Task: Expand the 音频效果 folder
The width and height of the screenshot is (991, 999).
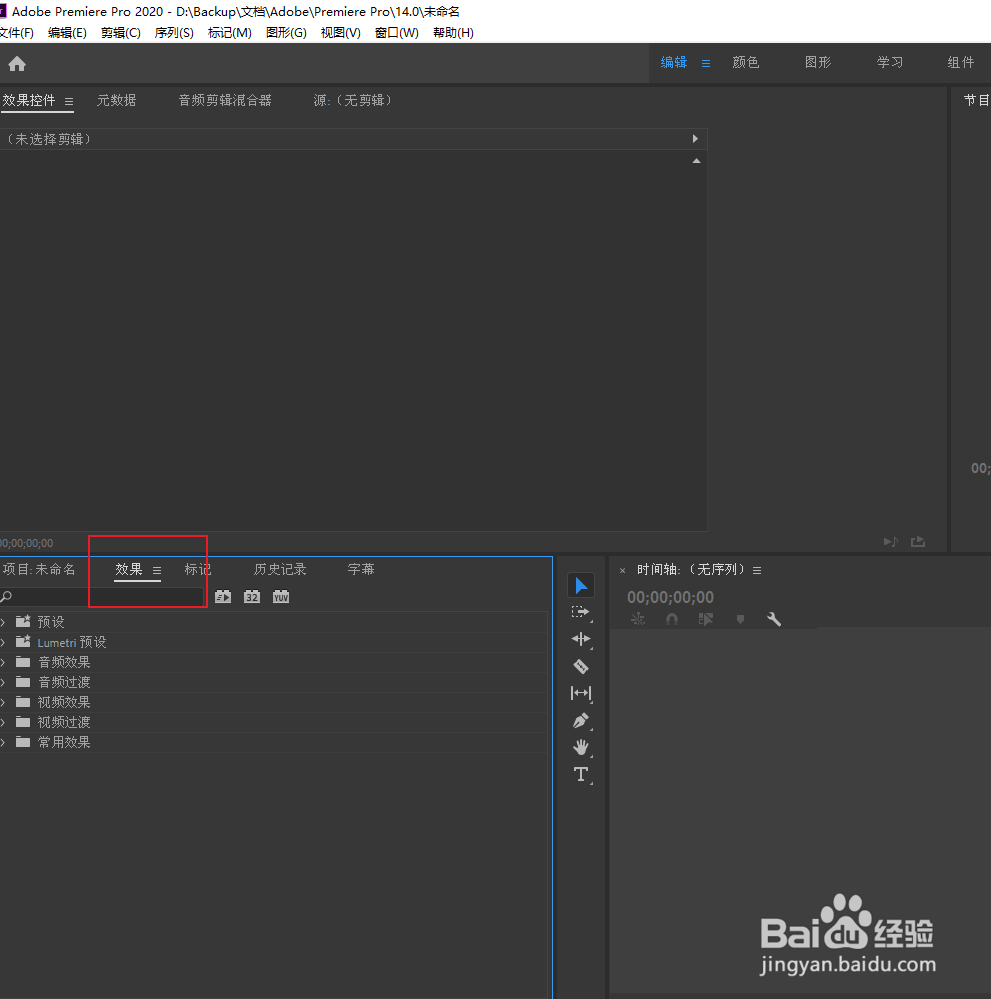Action: (3, 663)
